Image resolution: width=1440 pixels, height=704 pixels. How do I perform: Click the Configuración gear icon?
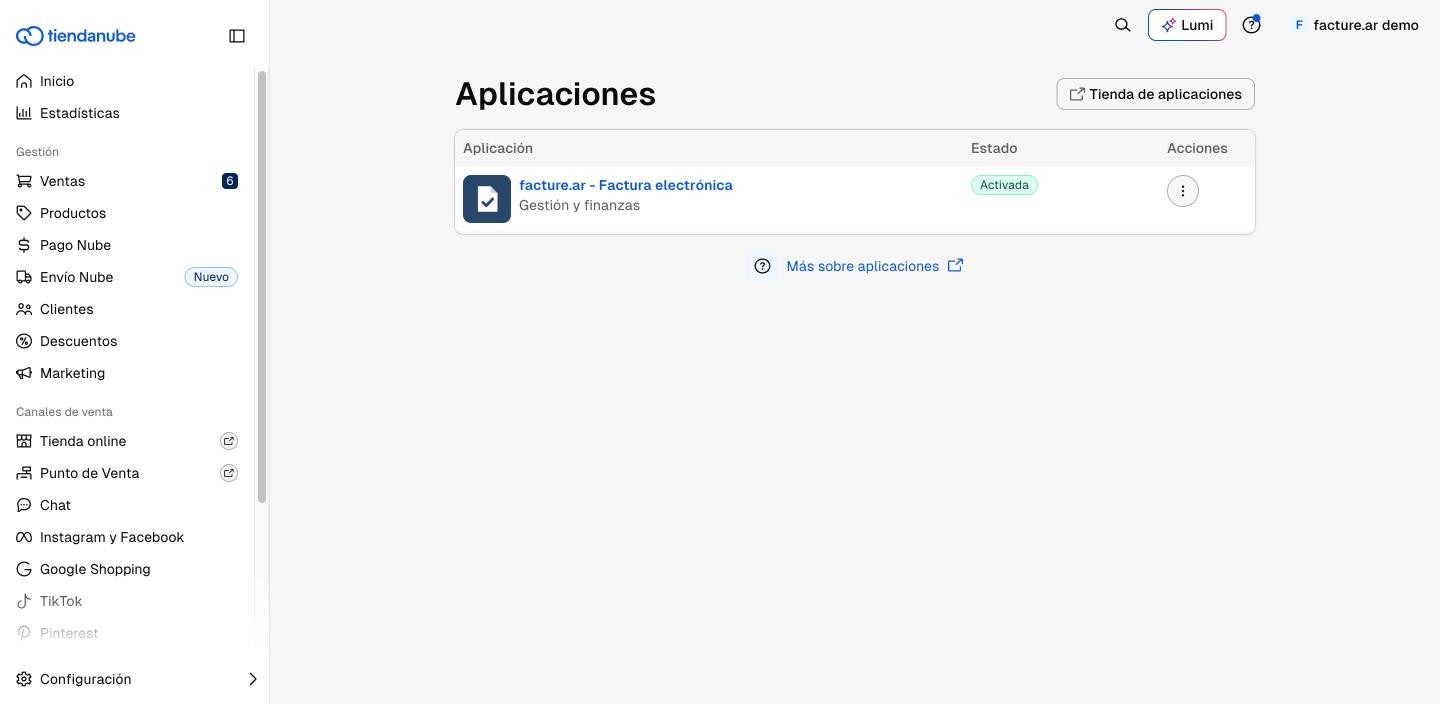click(24, 679)
